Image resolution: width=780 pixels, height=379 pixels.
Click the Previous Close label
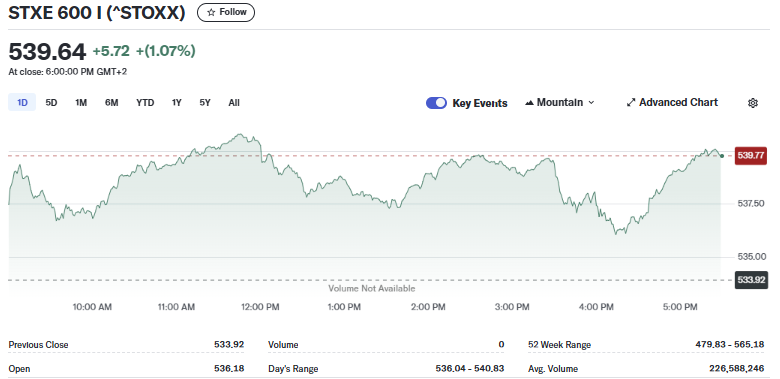point(38,345)
